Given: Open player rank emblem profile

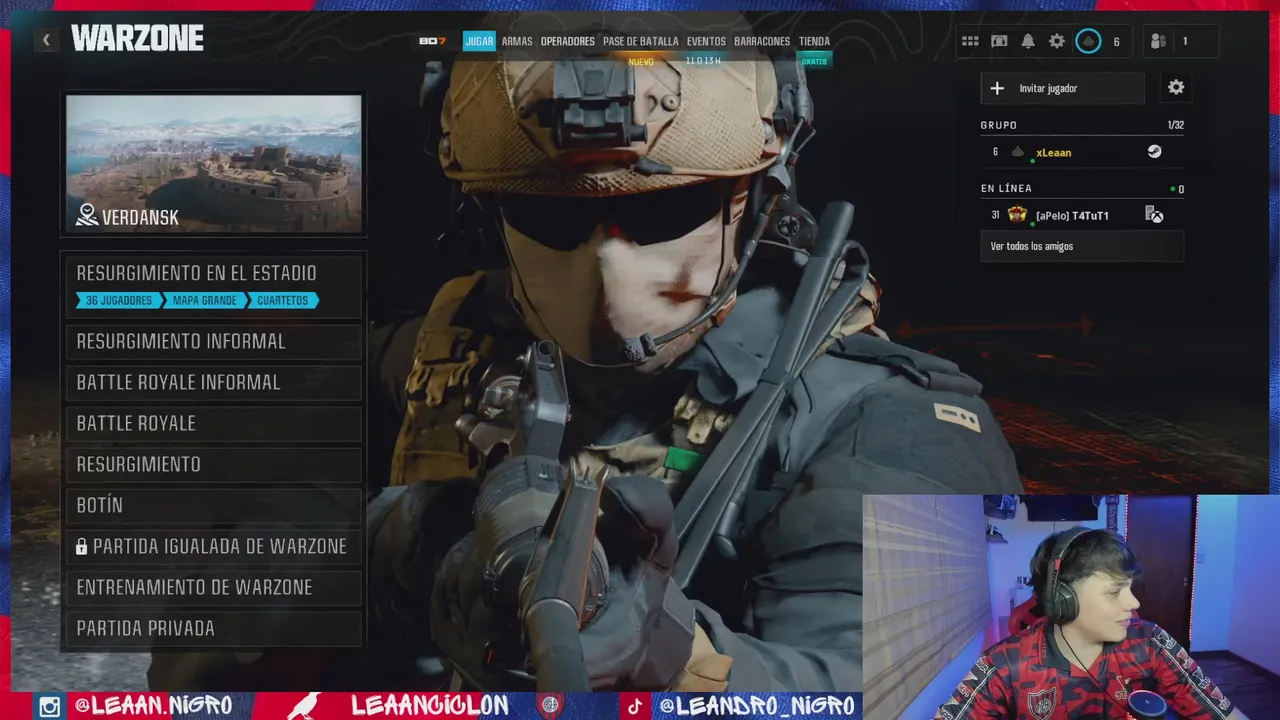Looking at the screenshot, I should 1088,41.
